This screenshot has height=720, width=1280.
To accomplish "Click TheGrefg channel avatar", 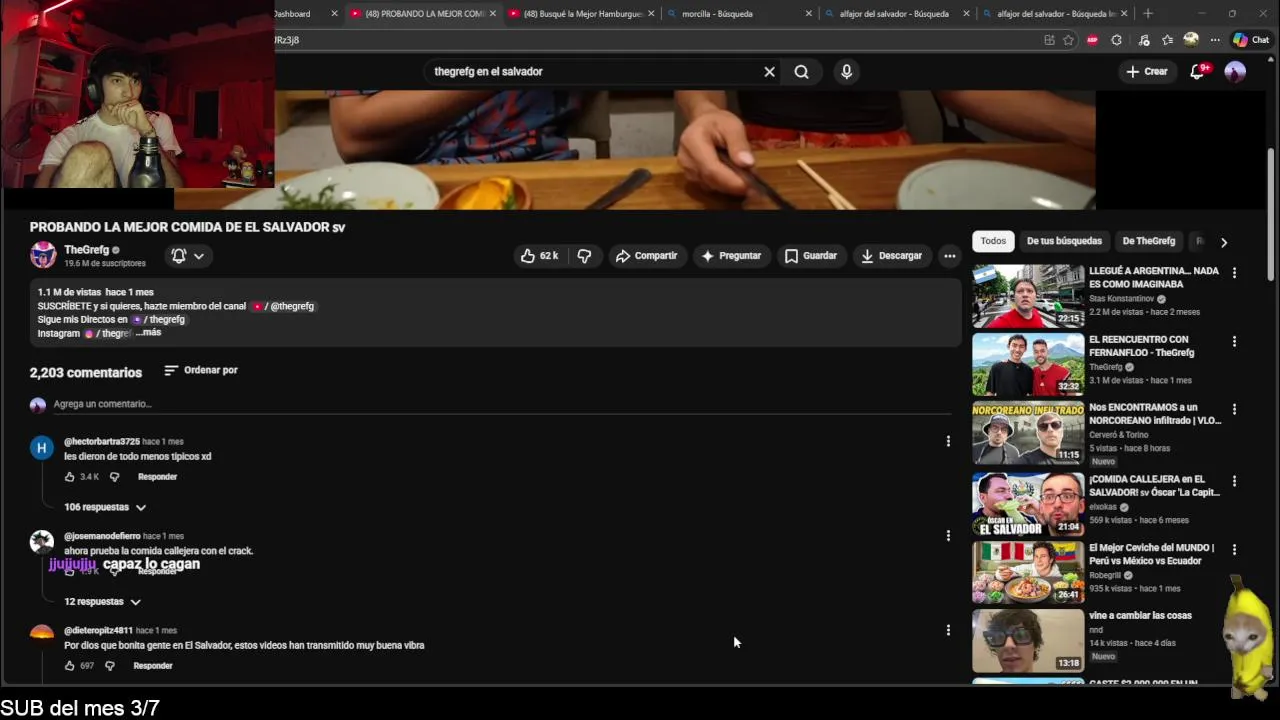I will [x=43, y=255].
